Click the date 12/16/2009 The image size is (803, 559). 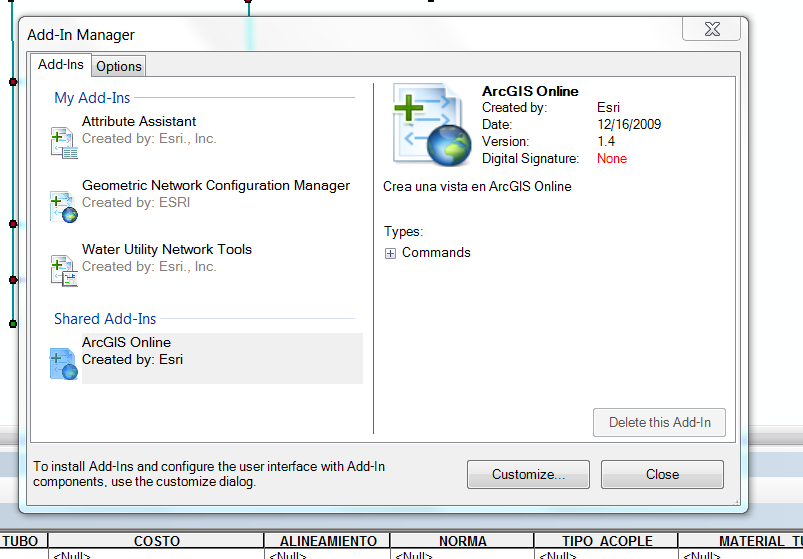(x=629, y=124)
